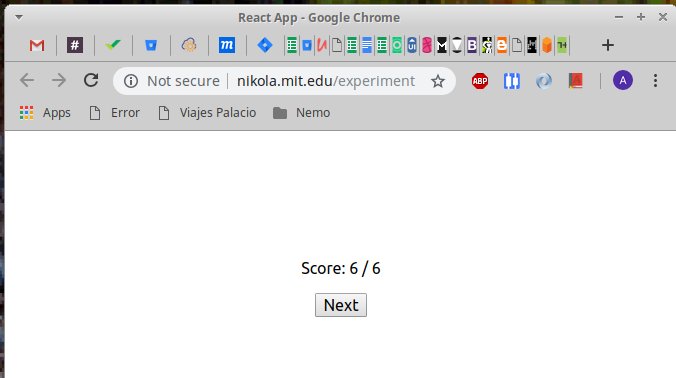Open the green checkmark pinned tab
Screen dimensions: 676x378
(113, 44)
